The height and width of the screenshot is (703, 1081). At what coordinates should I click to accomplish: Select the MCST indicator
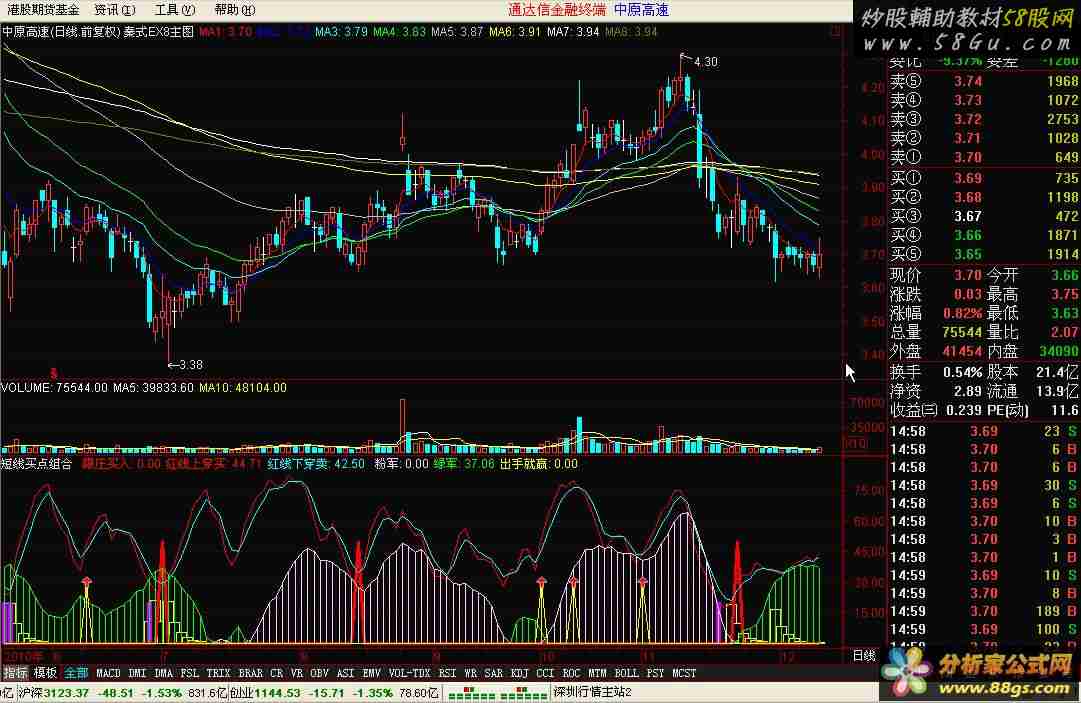685,673
